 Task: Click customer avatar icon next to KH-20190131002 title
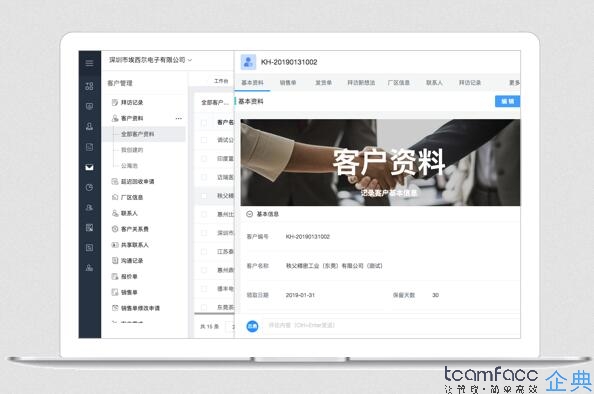pyautogui.click(x=249, y=62)
